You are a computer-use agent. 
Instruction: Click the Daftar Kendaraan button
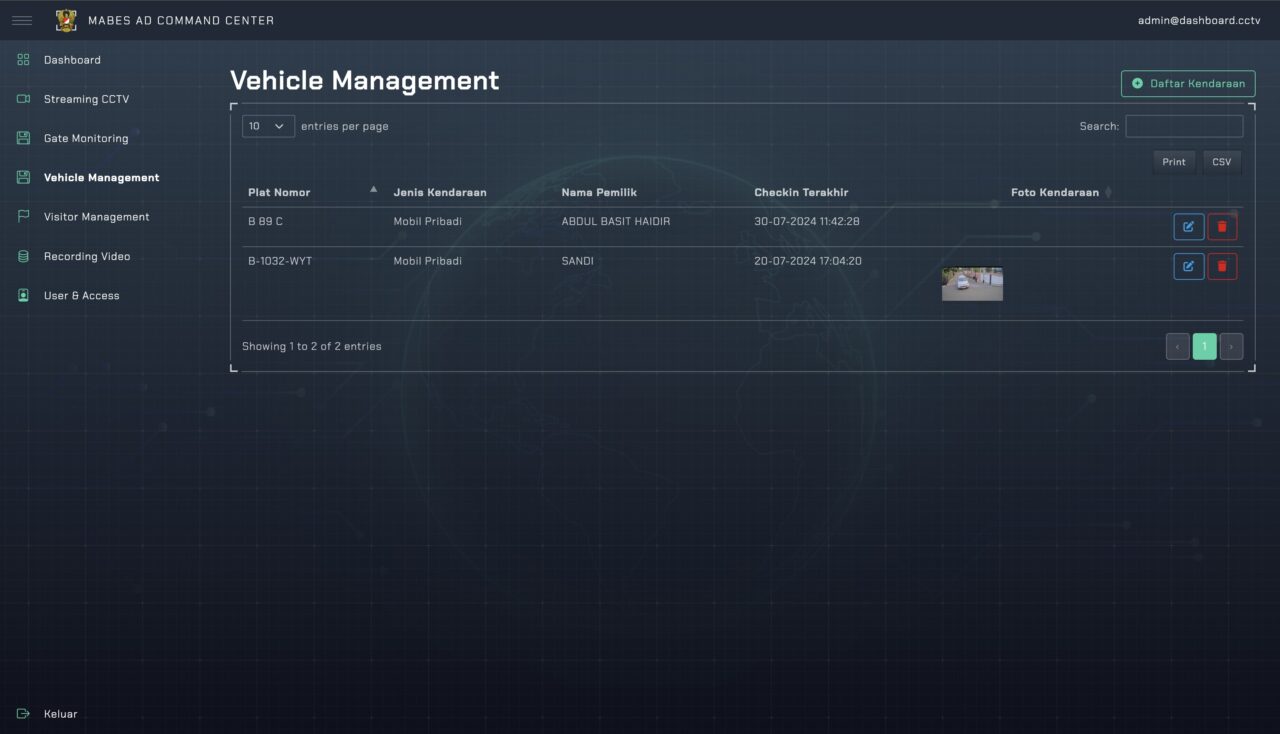[x=1188, y=83]
